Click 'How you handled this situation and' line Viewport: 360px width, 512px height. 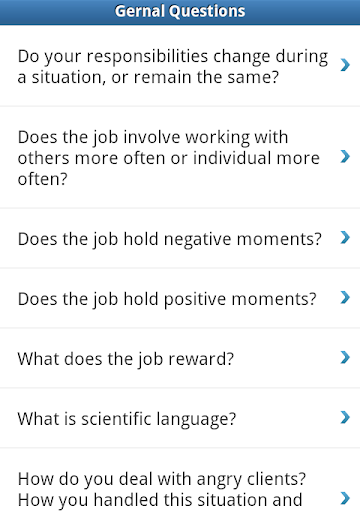[160, 500]
